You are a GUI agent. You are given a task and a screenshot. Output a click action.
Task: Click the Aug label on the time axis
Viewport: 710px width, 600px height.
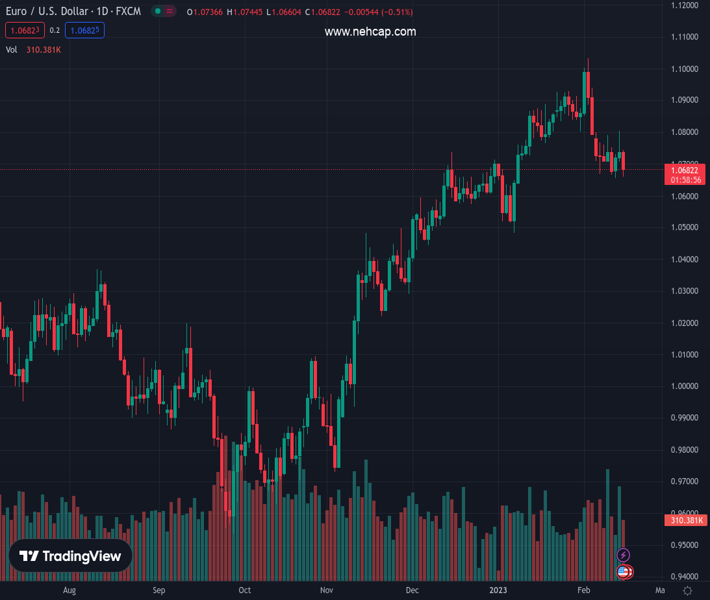coord(69,590)
